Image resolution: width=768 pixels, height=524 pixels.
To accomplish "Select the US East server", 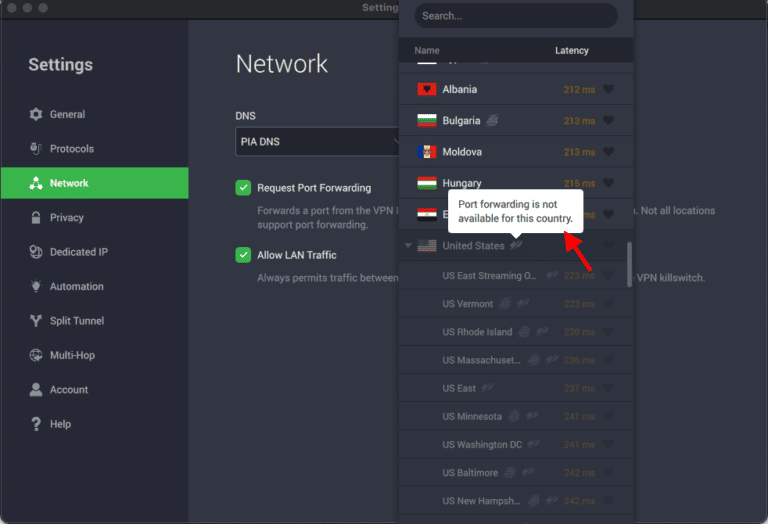I will (516, 388).
